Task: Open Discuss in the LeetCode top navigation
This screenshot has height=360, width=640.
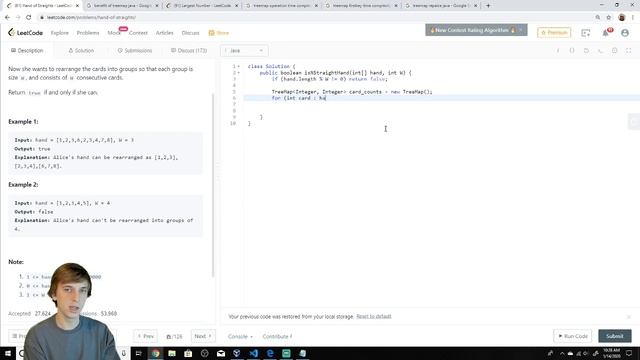Action: 190,33
